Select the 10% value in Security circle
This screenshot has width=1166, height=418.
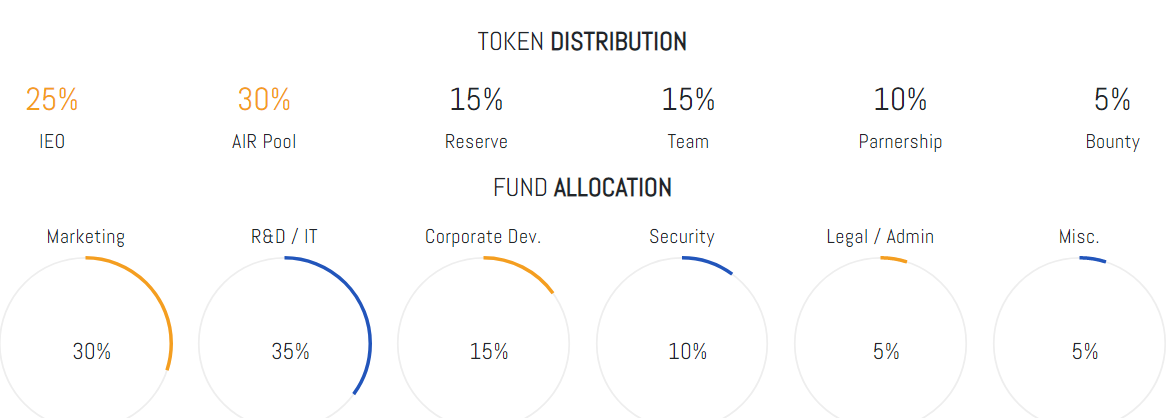[688, 352]
